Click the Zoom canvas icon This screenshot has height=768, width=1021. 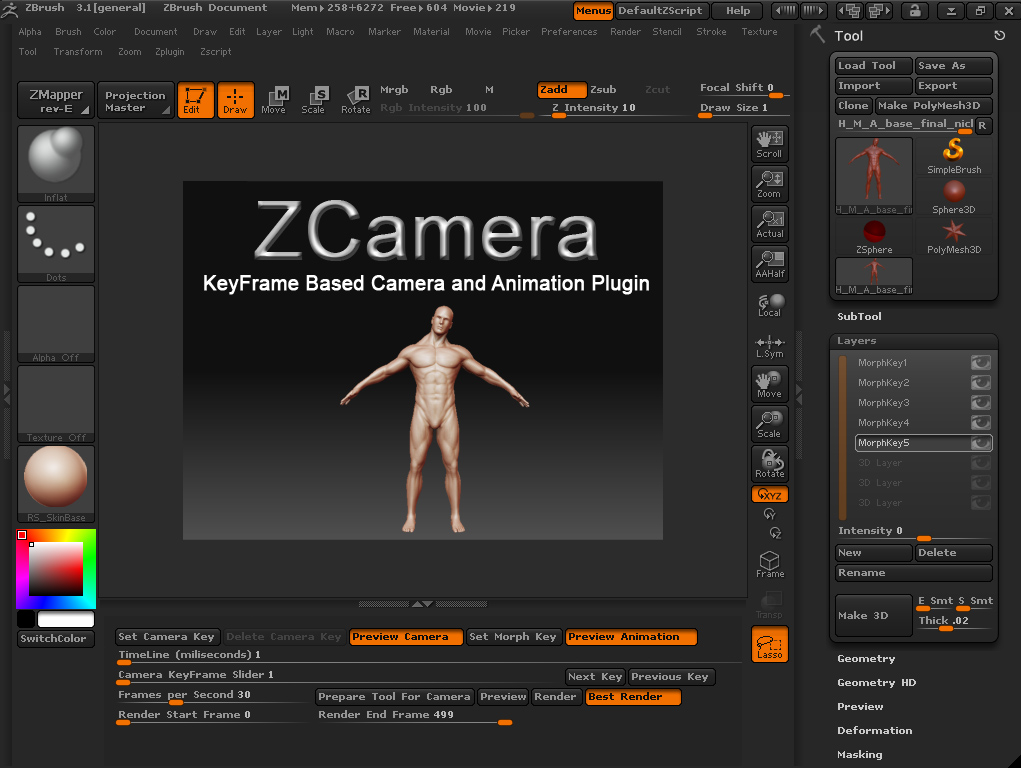(x=770, y=184)
